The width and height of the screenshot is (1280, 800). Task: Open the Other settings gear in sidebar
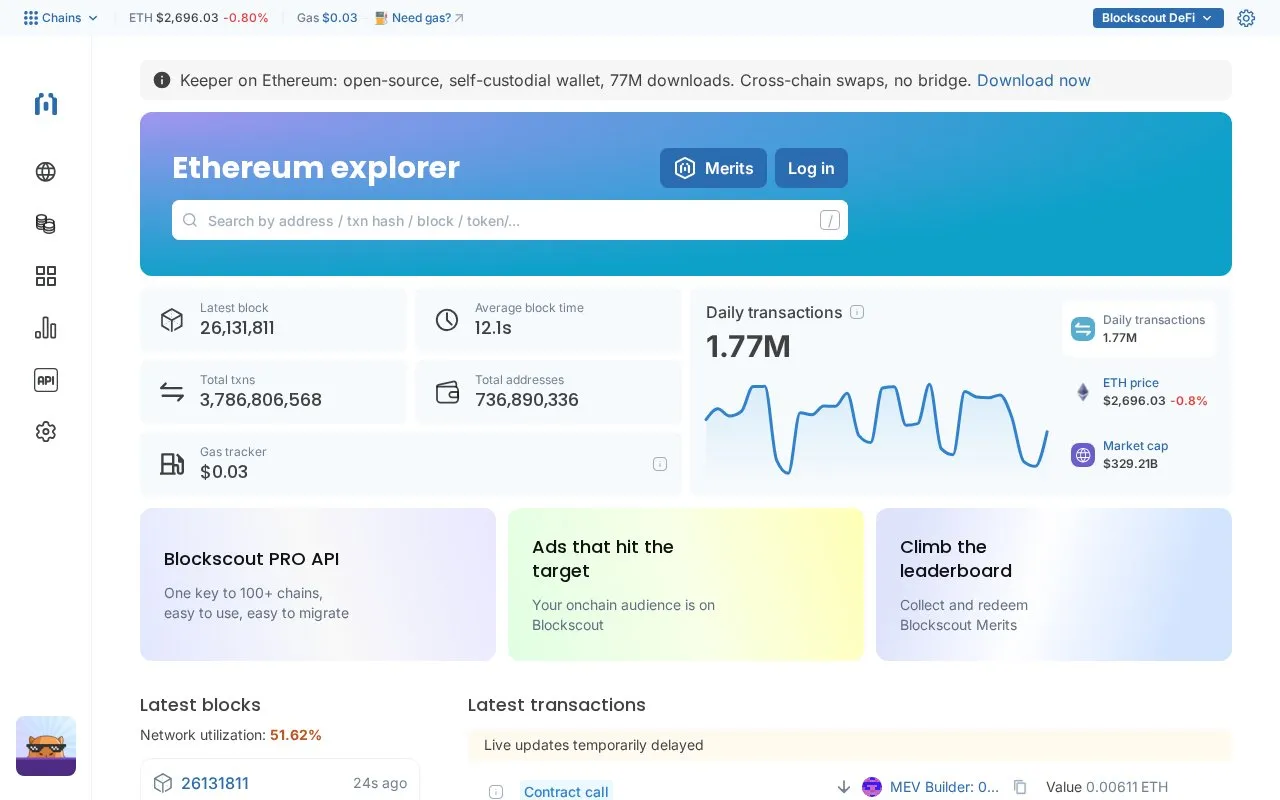pos(45,432)
